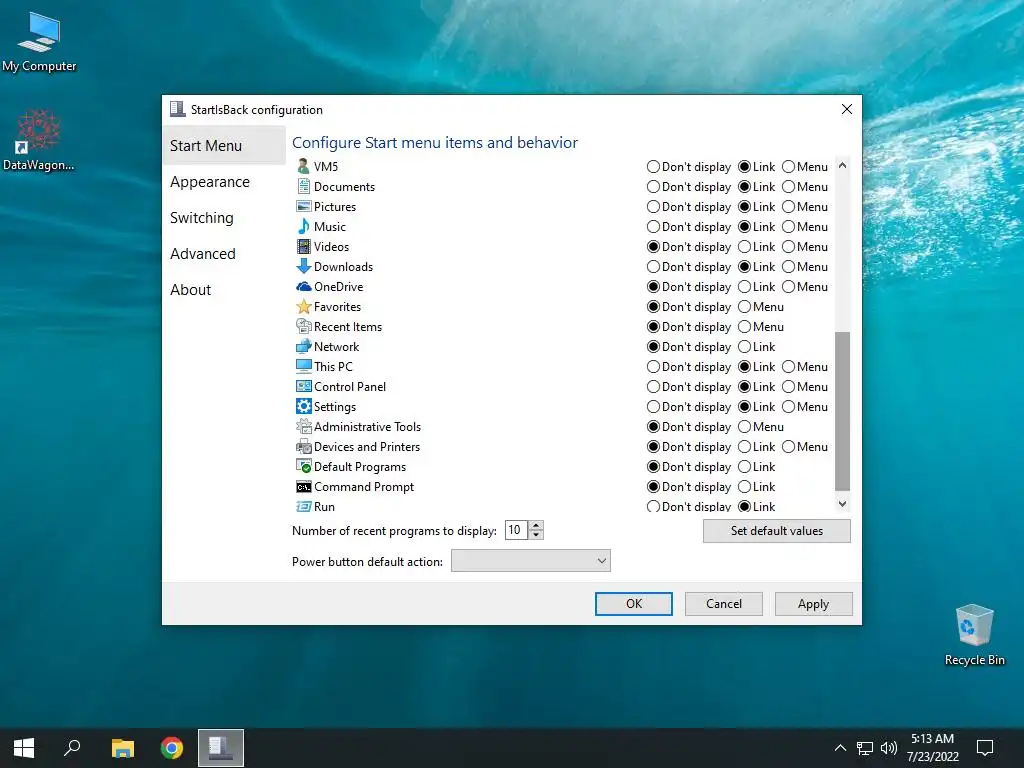Viewport: 1024px width, 768px height.
Task: Click the Default Programs icon
Action: tap(303, 466)
